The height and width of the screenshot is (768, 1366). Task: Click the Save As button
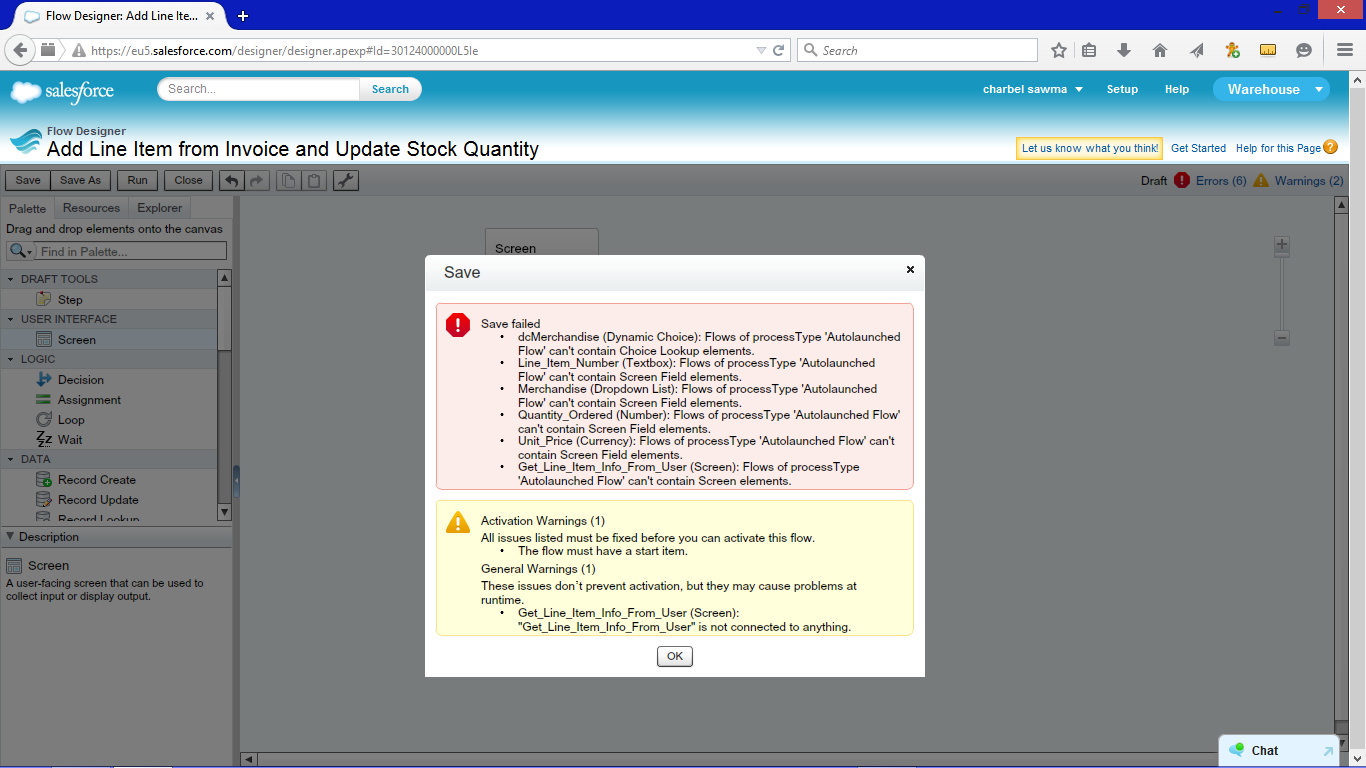(x=80, y=180)
